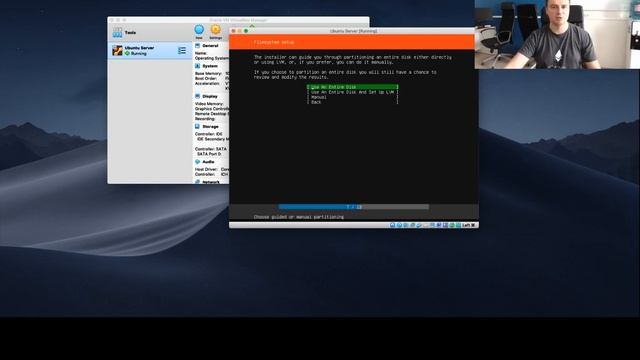
Task: Click the Recording label
Action: pos(205,119)
